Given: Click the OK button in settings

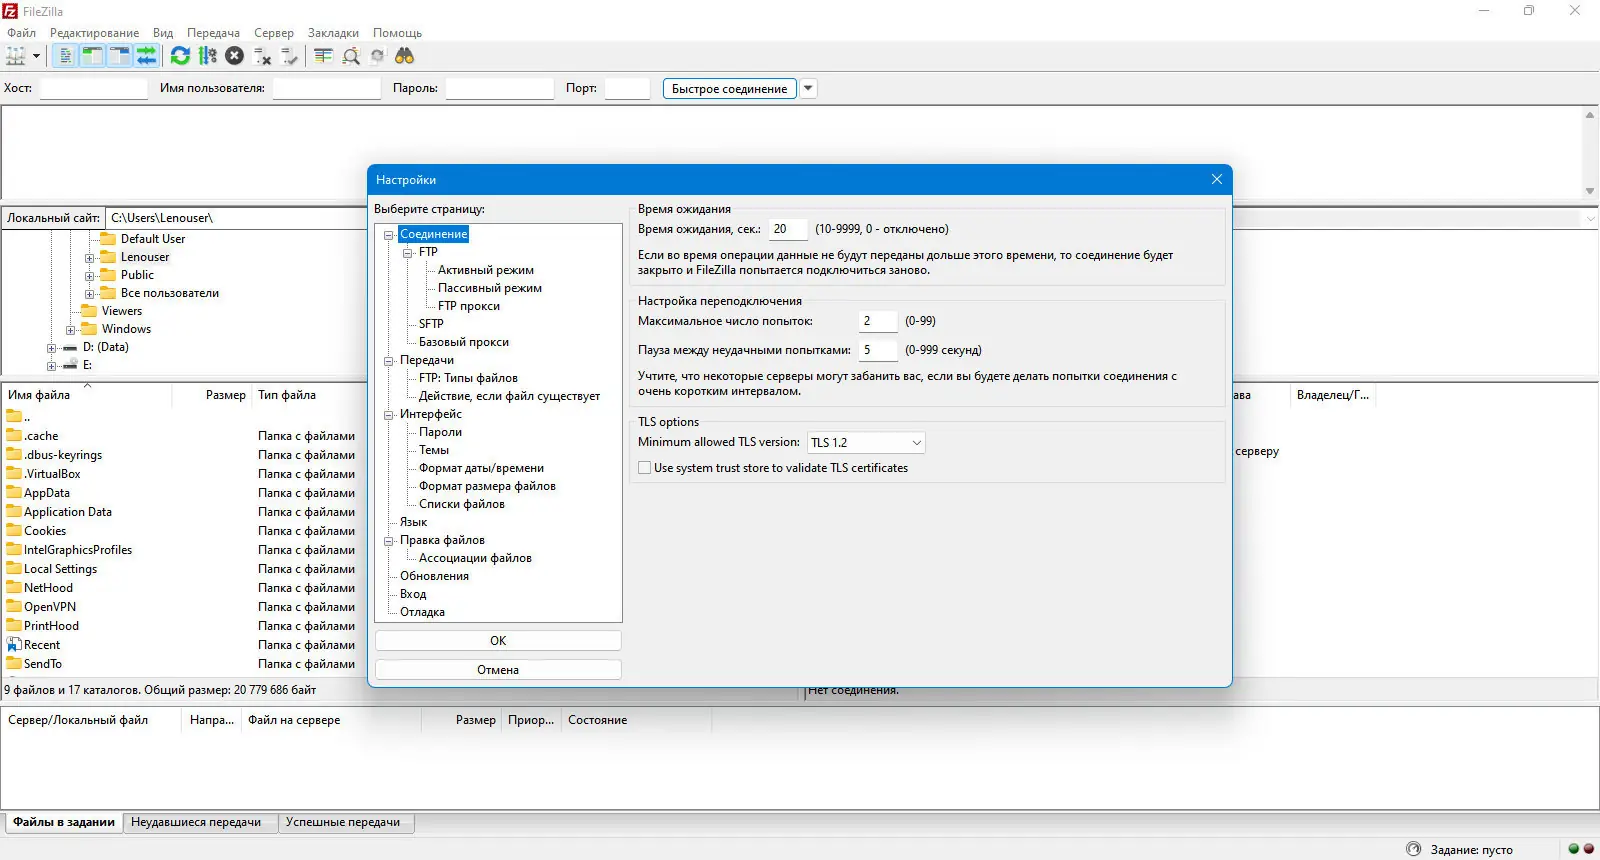Looking at the screenshot, I should coord(498,641).
